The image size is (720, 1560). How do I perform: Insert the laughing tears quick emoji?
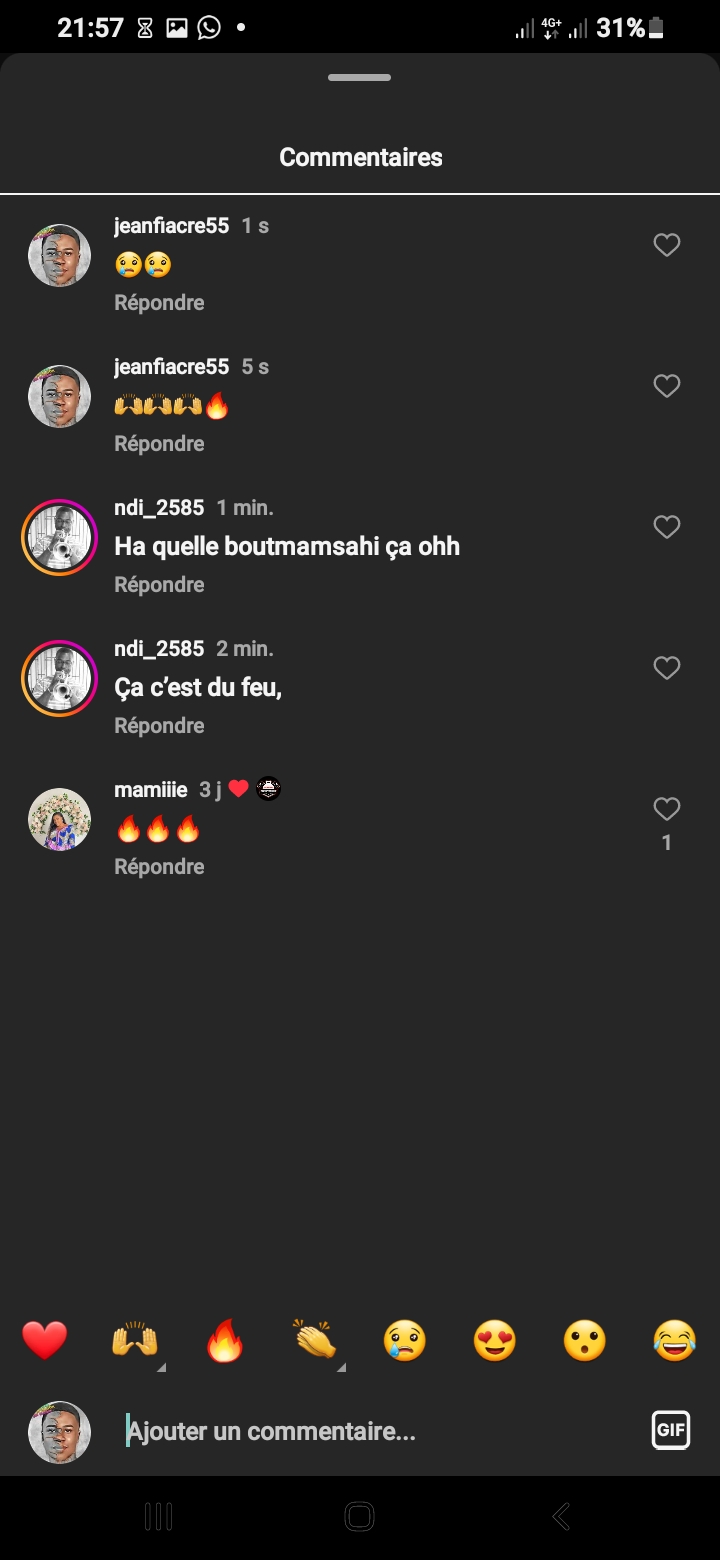tap(675, 1340)
